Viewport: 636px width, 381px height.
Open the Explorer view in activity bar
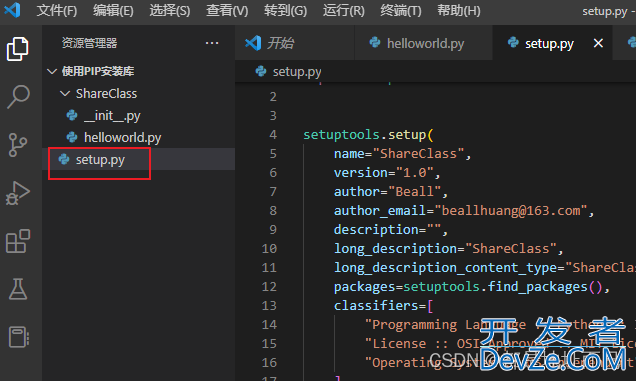click(18, 49)
